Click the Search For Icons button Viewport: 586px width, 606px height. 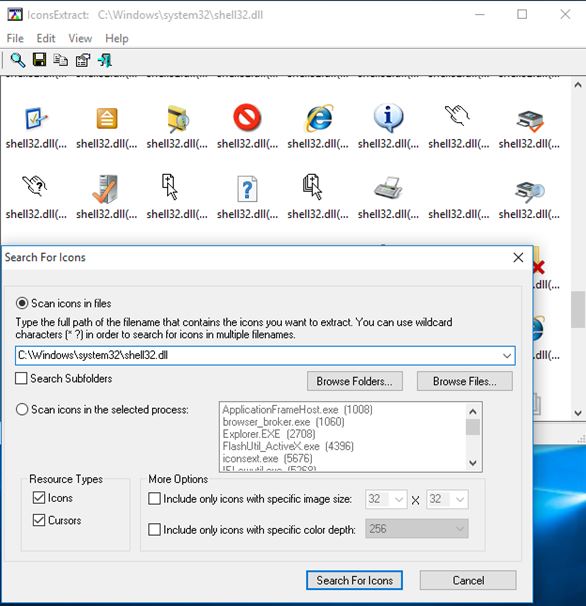(354, 580)
